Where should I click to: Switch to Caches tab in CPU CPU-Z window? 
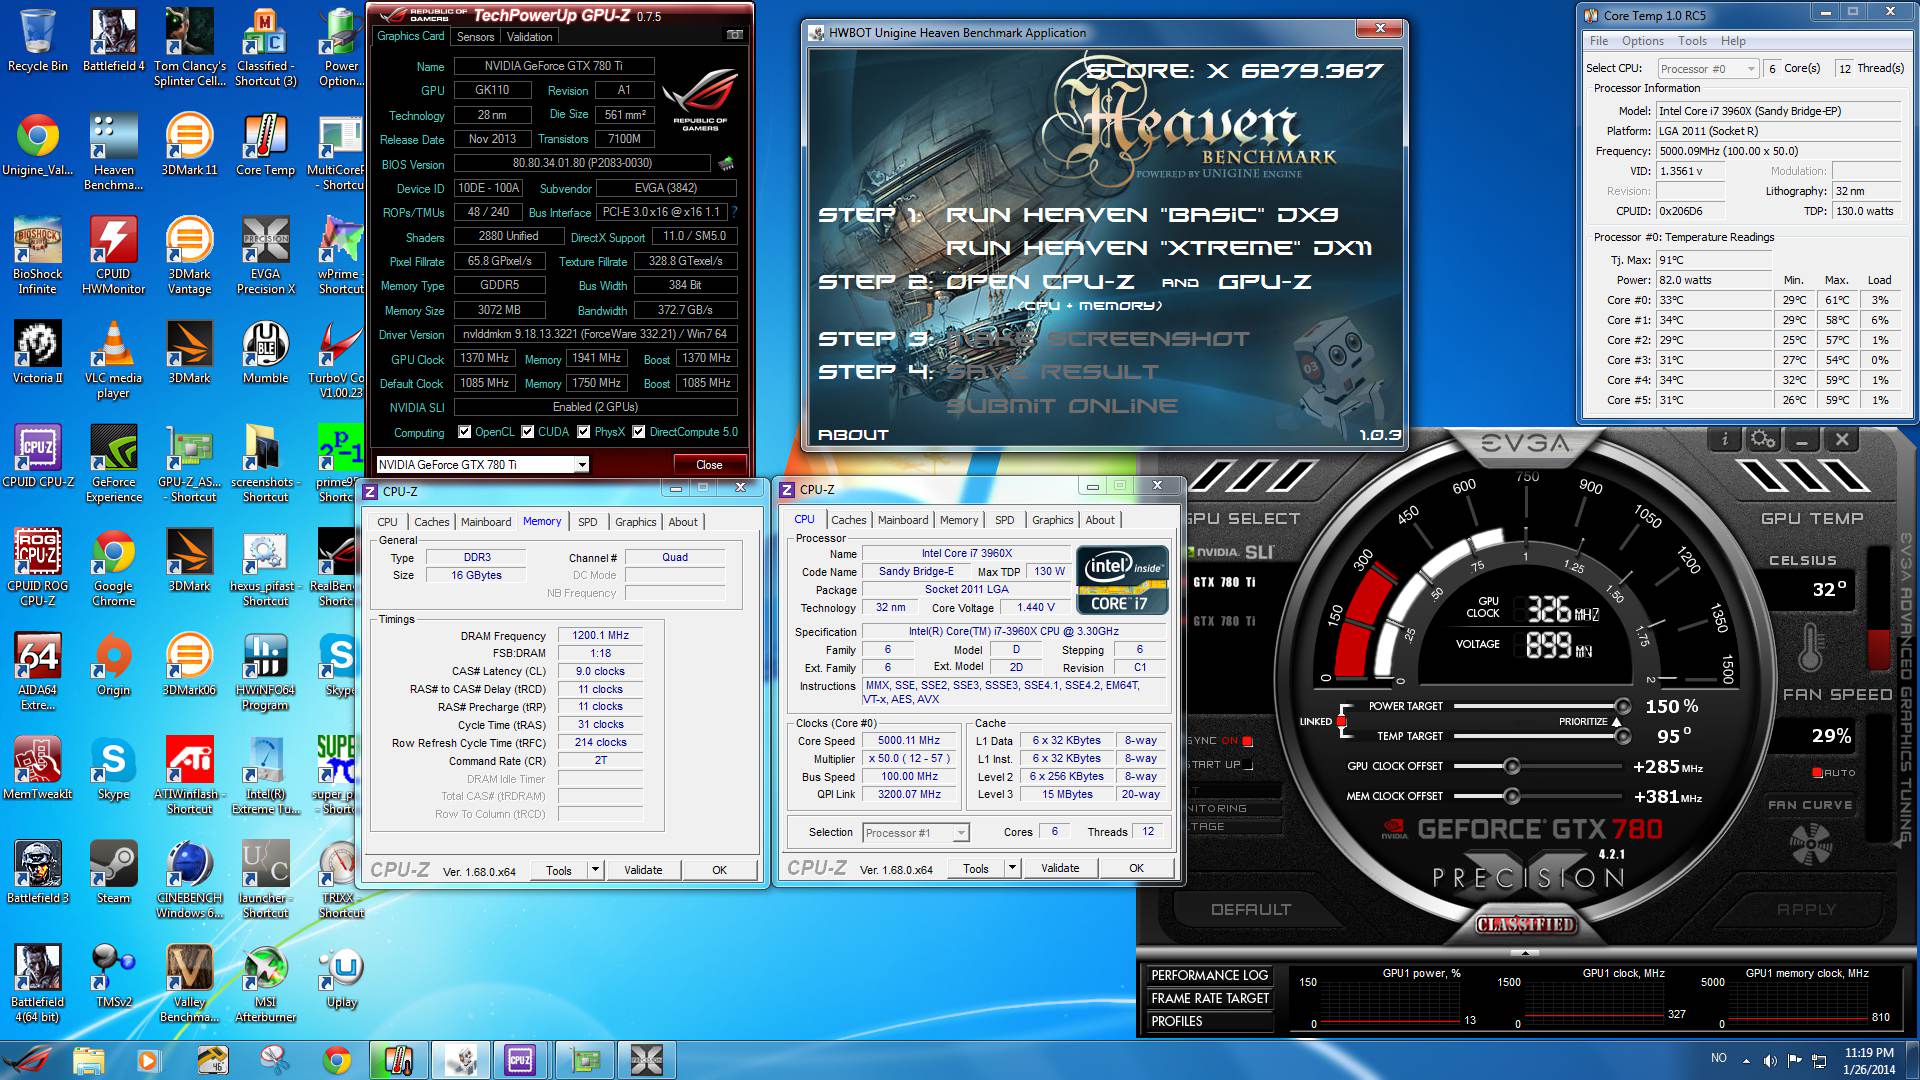click(x=848, y=520)
